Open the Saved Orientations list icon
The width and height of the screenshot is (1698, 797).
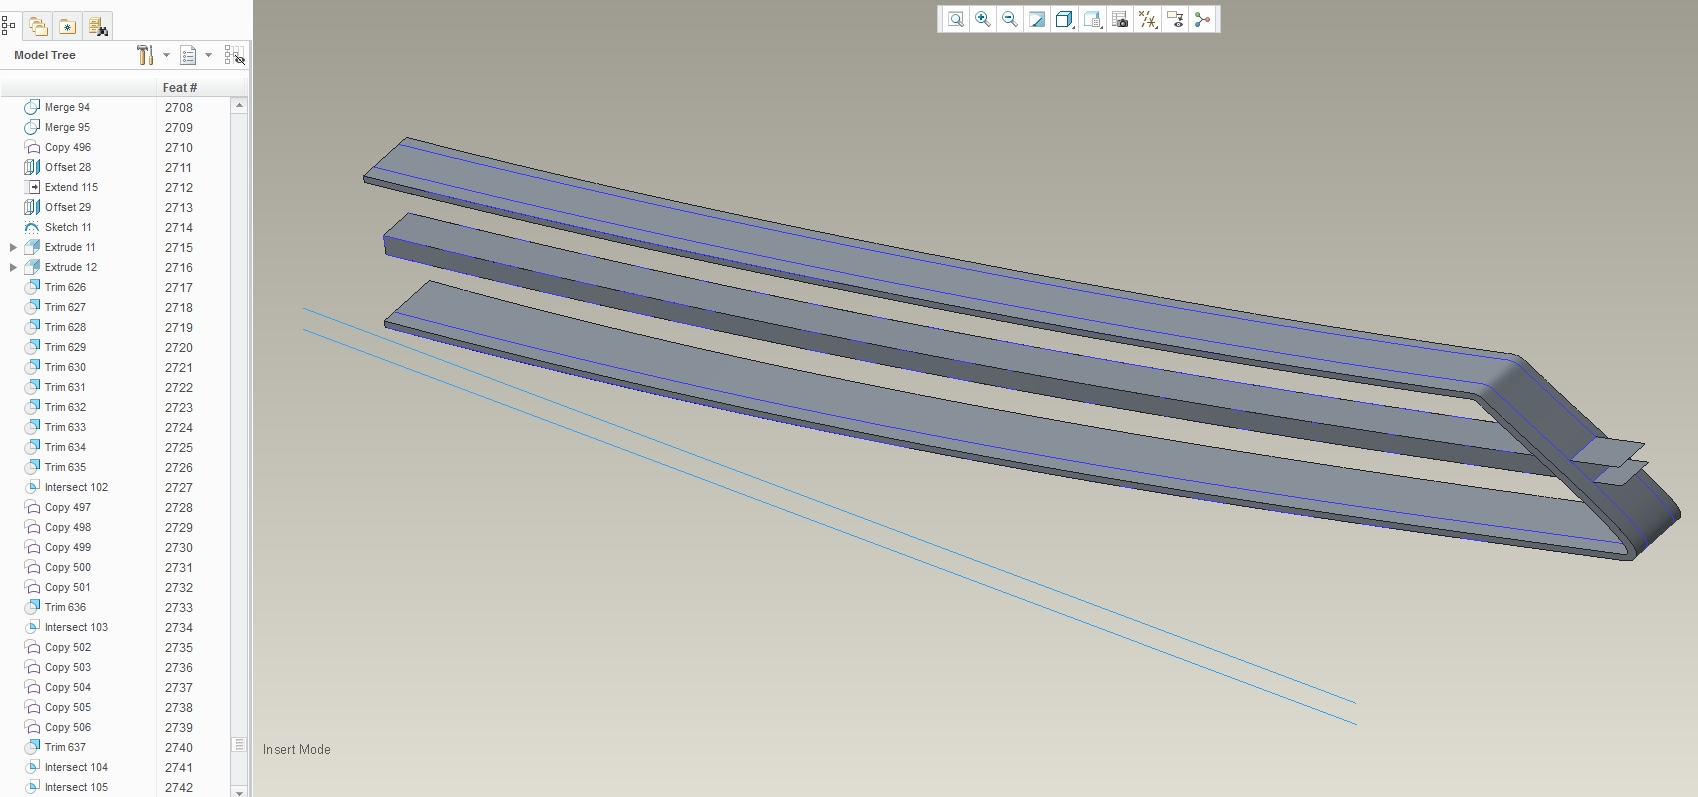click(x=1093, y=19)
